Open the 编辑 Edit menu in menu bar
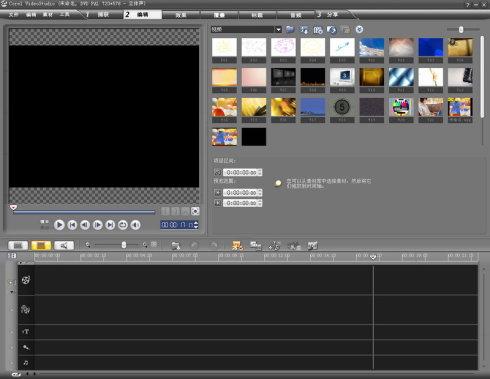490x379 pixels. pos(31,15)
